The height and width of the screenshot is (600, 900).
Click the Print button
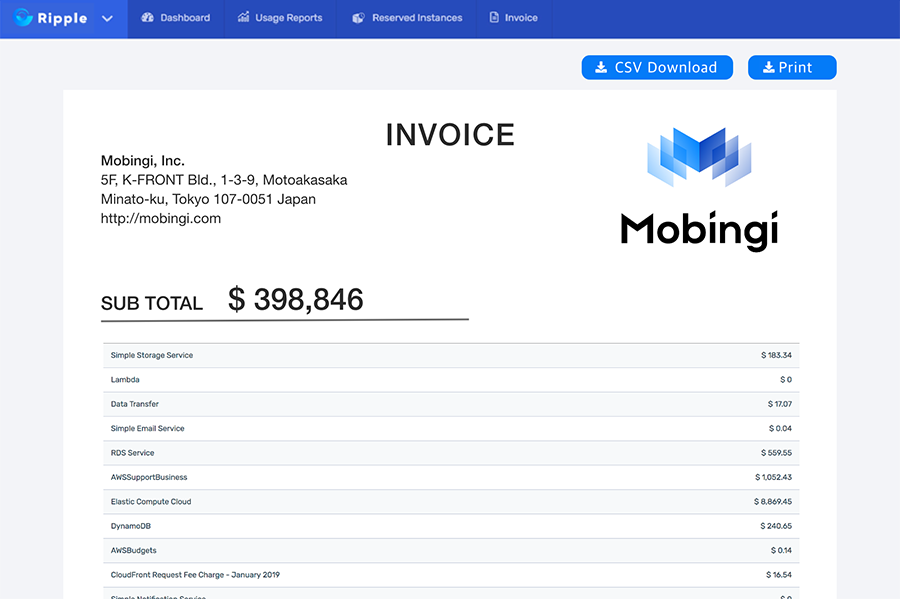pos(792,68)
